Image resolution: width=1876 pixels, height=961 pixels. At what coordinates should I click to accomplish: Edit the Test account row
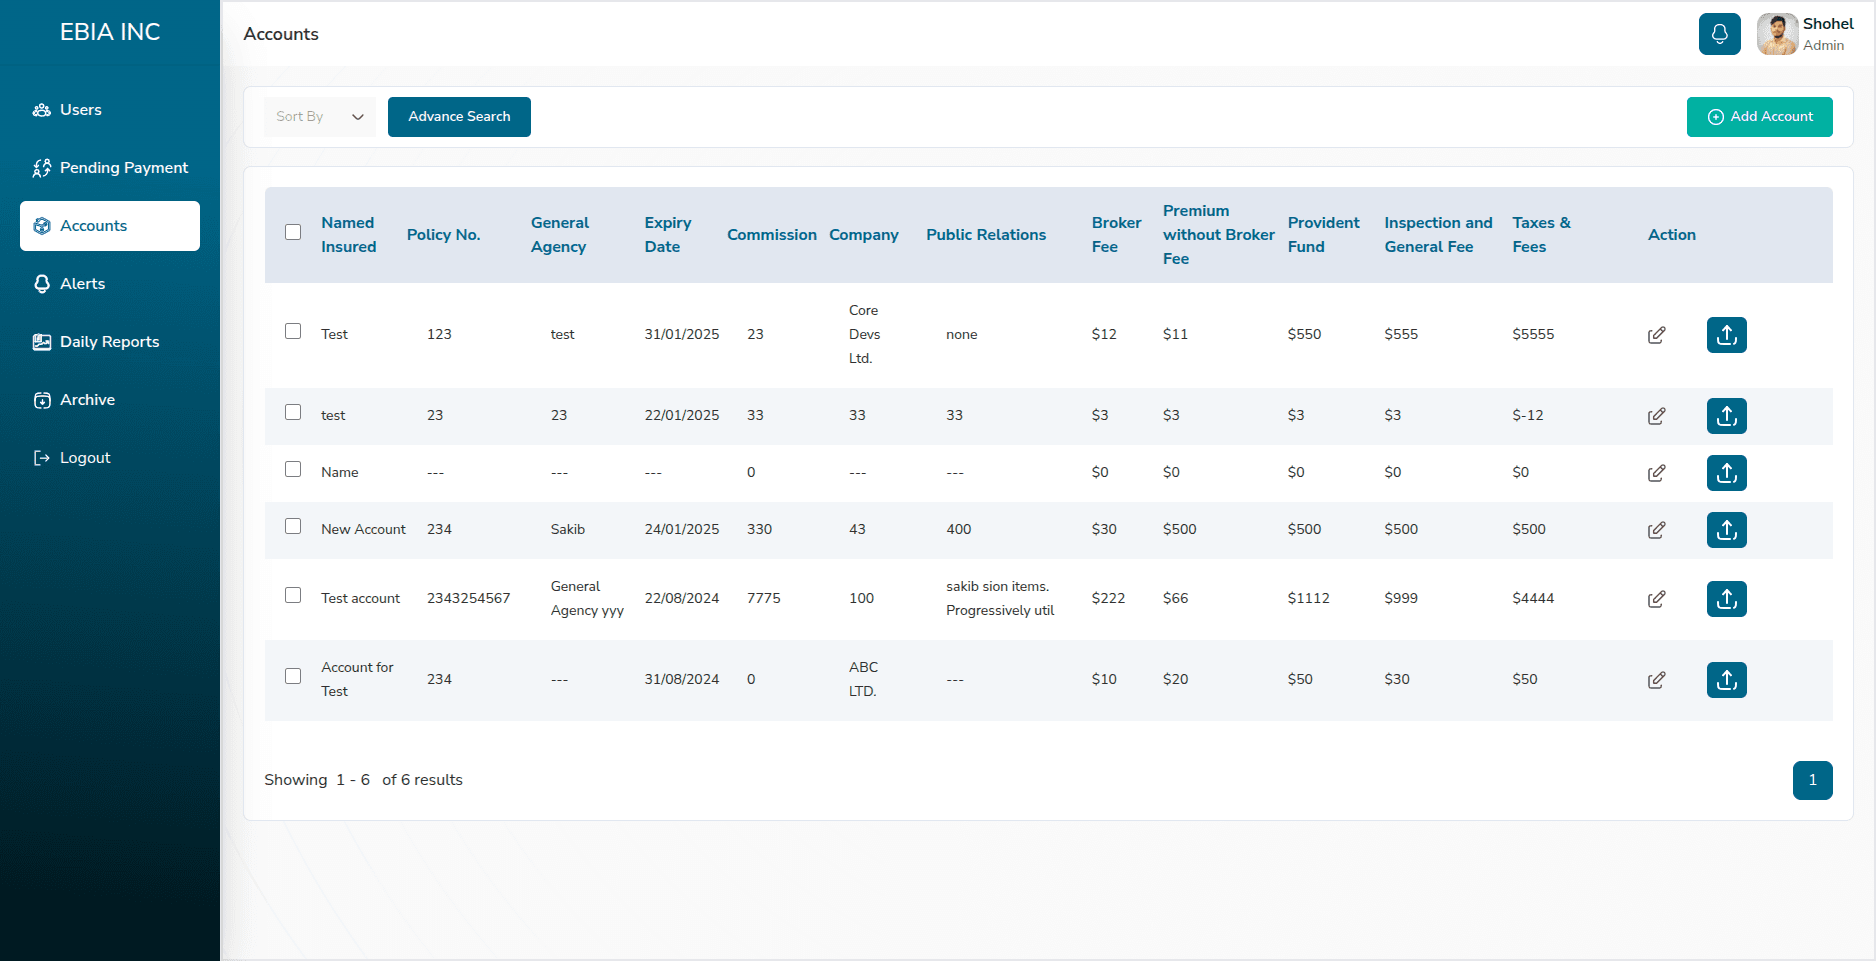pos(1656,599)
